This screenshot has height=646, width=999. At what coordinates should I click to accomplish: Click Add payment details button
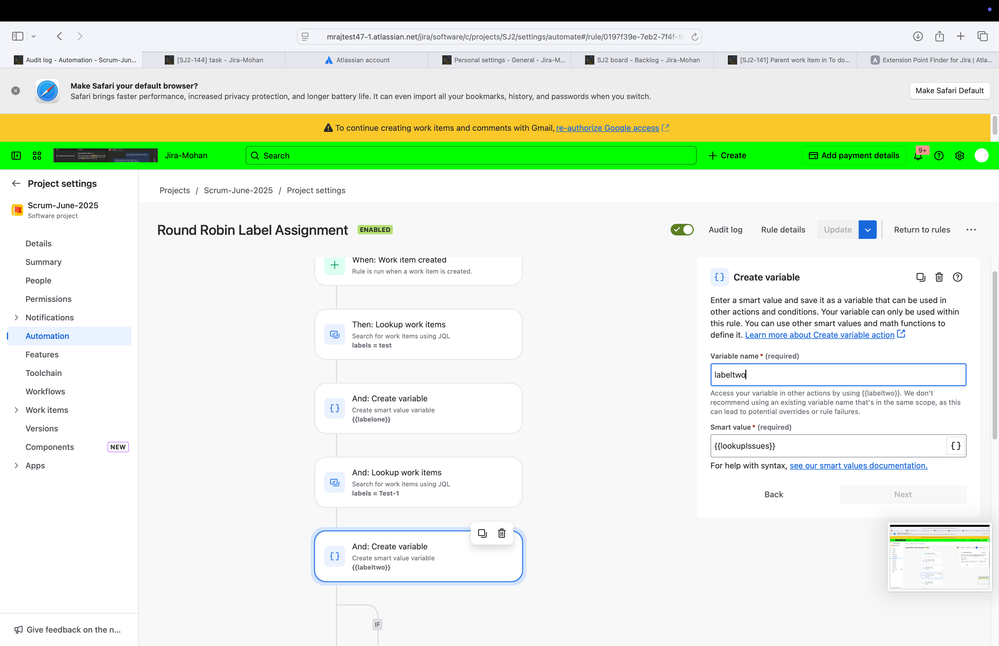pyautogui.click(x=854, y=155)
